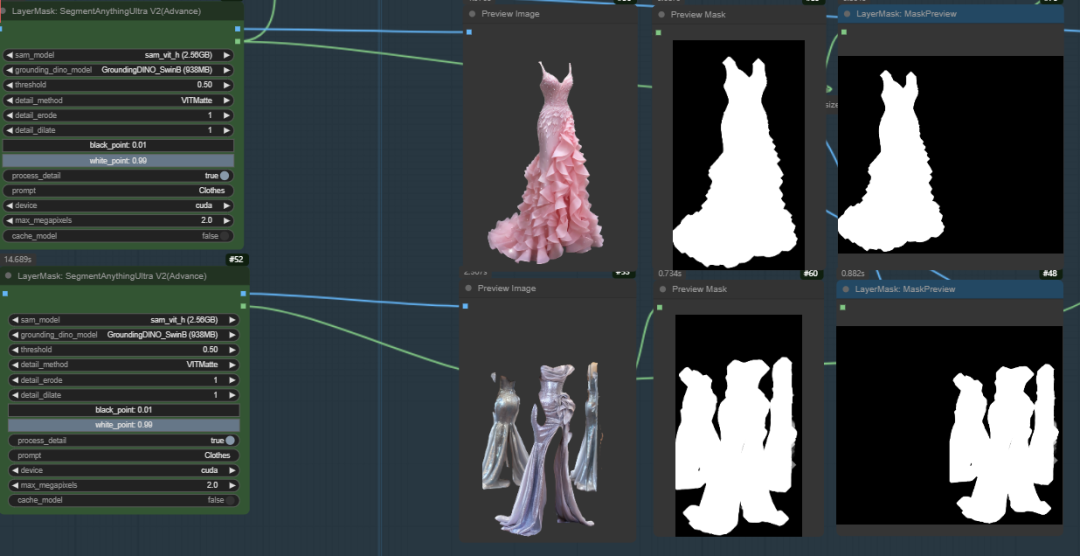The image size is (1080, 556).
Task: Click the prompt field in the #52 node
Action: 124,455
